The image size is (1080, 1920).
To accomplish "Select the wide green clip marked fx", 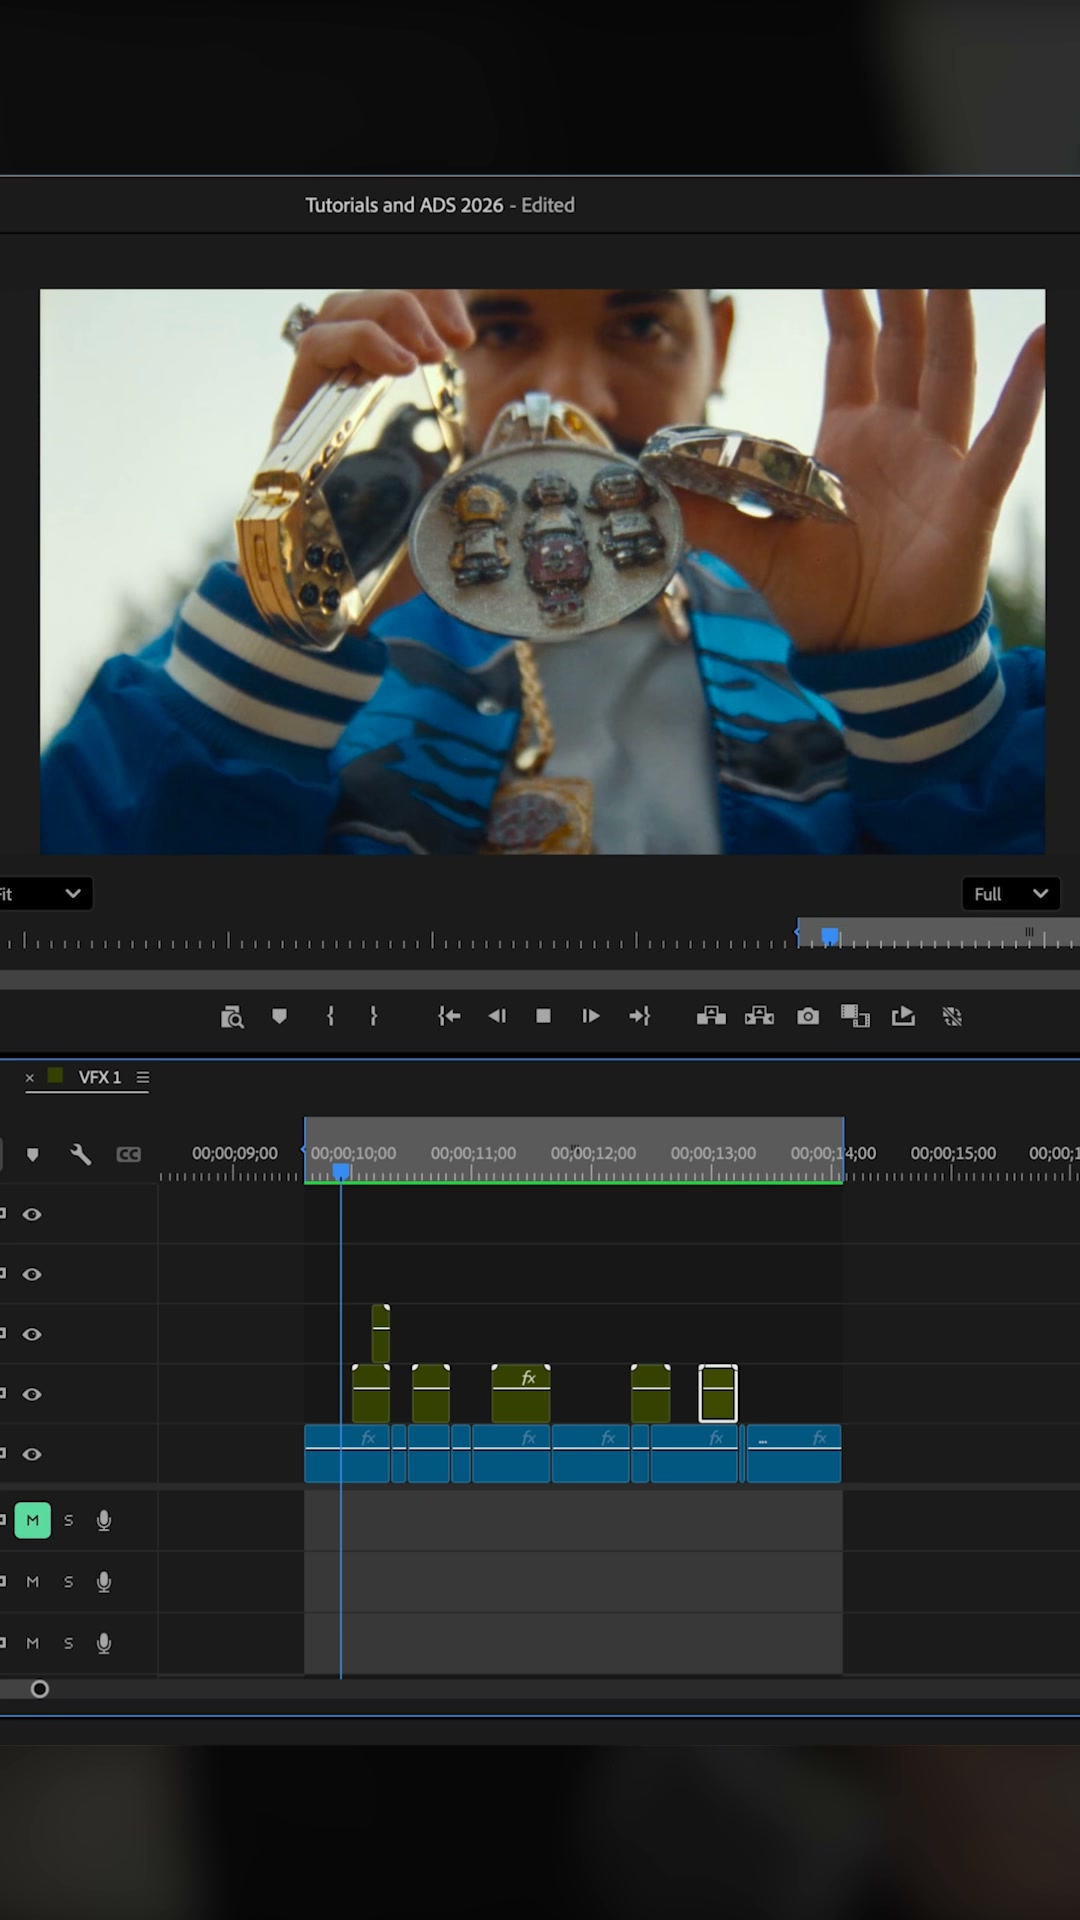I will (x=521, y=1393).
